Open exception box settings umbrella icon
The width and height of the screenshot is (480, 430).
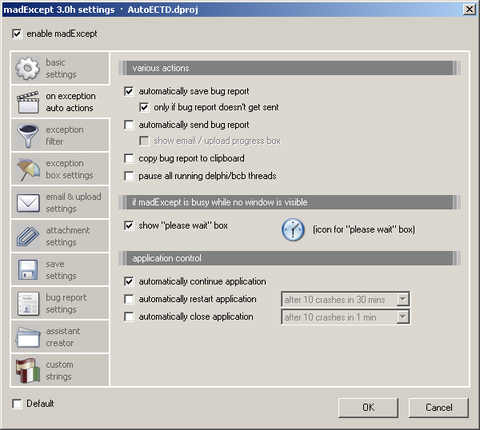click(28, 169)
